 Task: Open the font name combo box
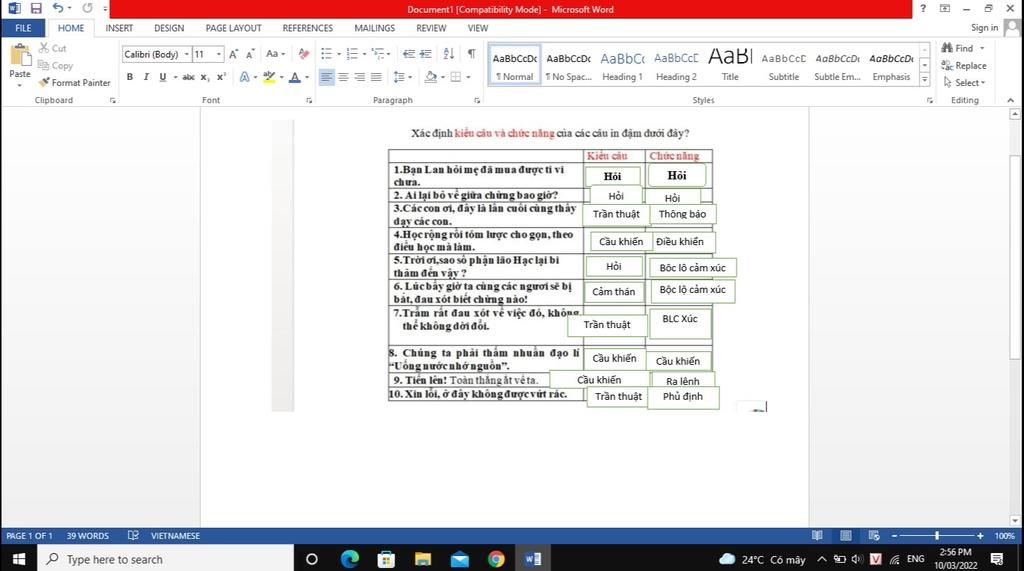(x=157, y=54)
